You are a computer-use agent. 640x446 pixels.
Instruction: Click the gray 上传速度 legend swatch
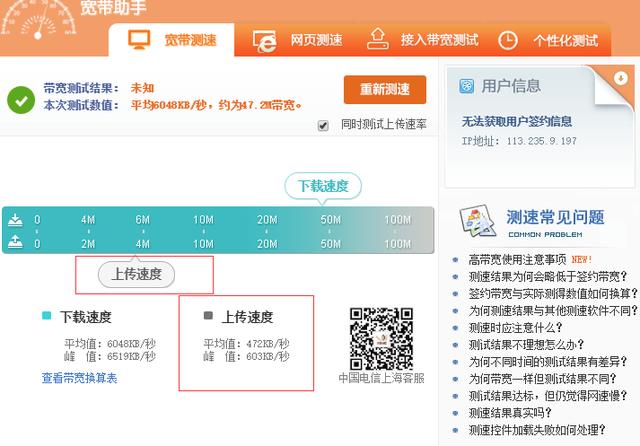click(208, 315)
